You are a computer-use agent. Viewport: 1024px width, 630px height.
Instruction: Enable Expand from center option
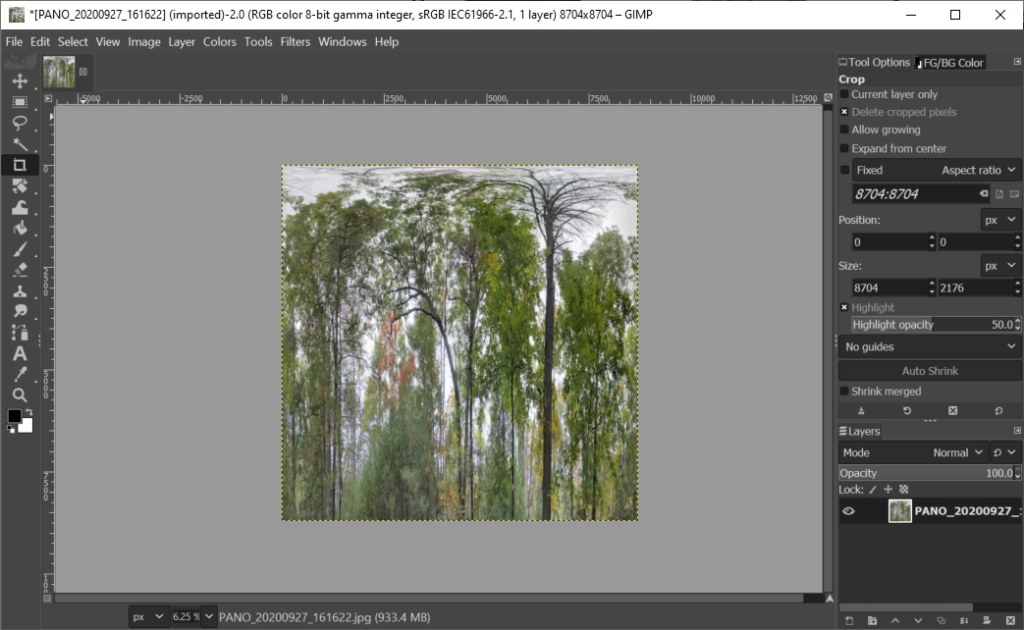coord(845,149)
